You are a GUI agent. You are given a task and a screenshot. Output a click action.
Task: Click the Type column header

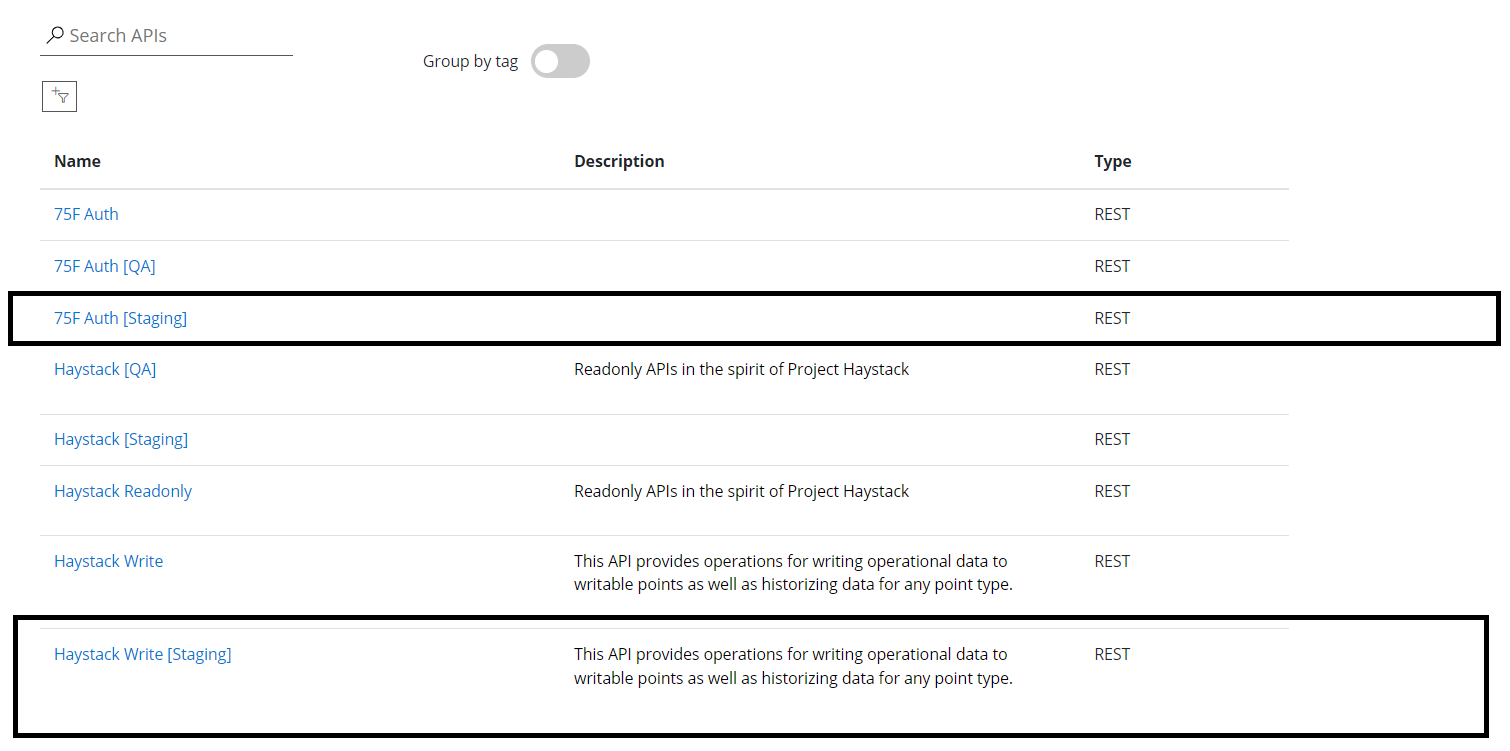point(1113,161)
